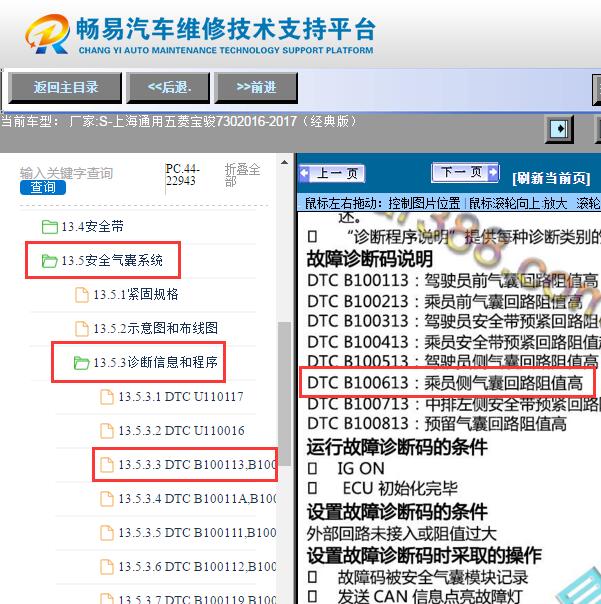The image size is (601, 604).
Task: Open 13.5.3.6 DTC B100112 entry
Action: (x=197, y=566)
